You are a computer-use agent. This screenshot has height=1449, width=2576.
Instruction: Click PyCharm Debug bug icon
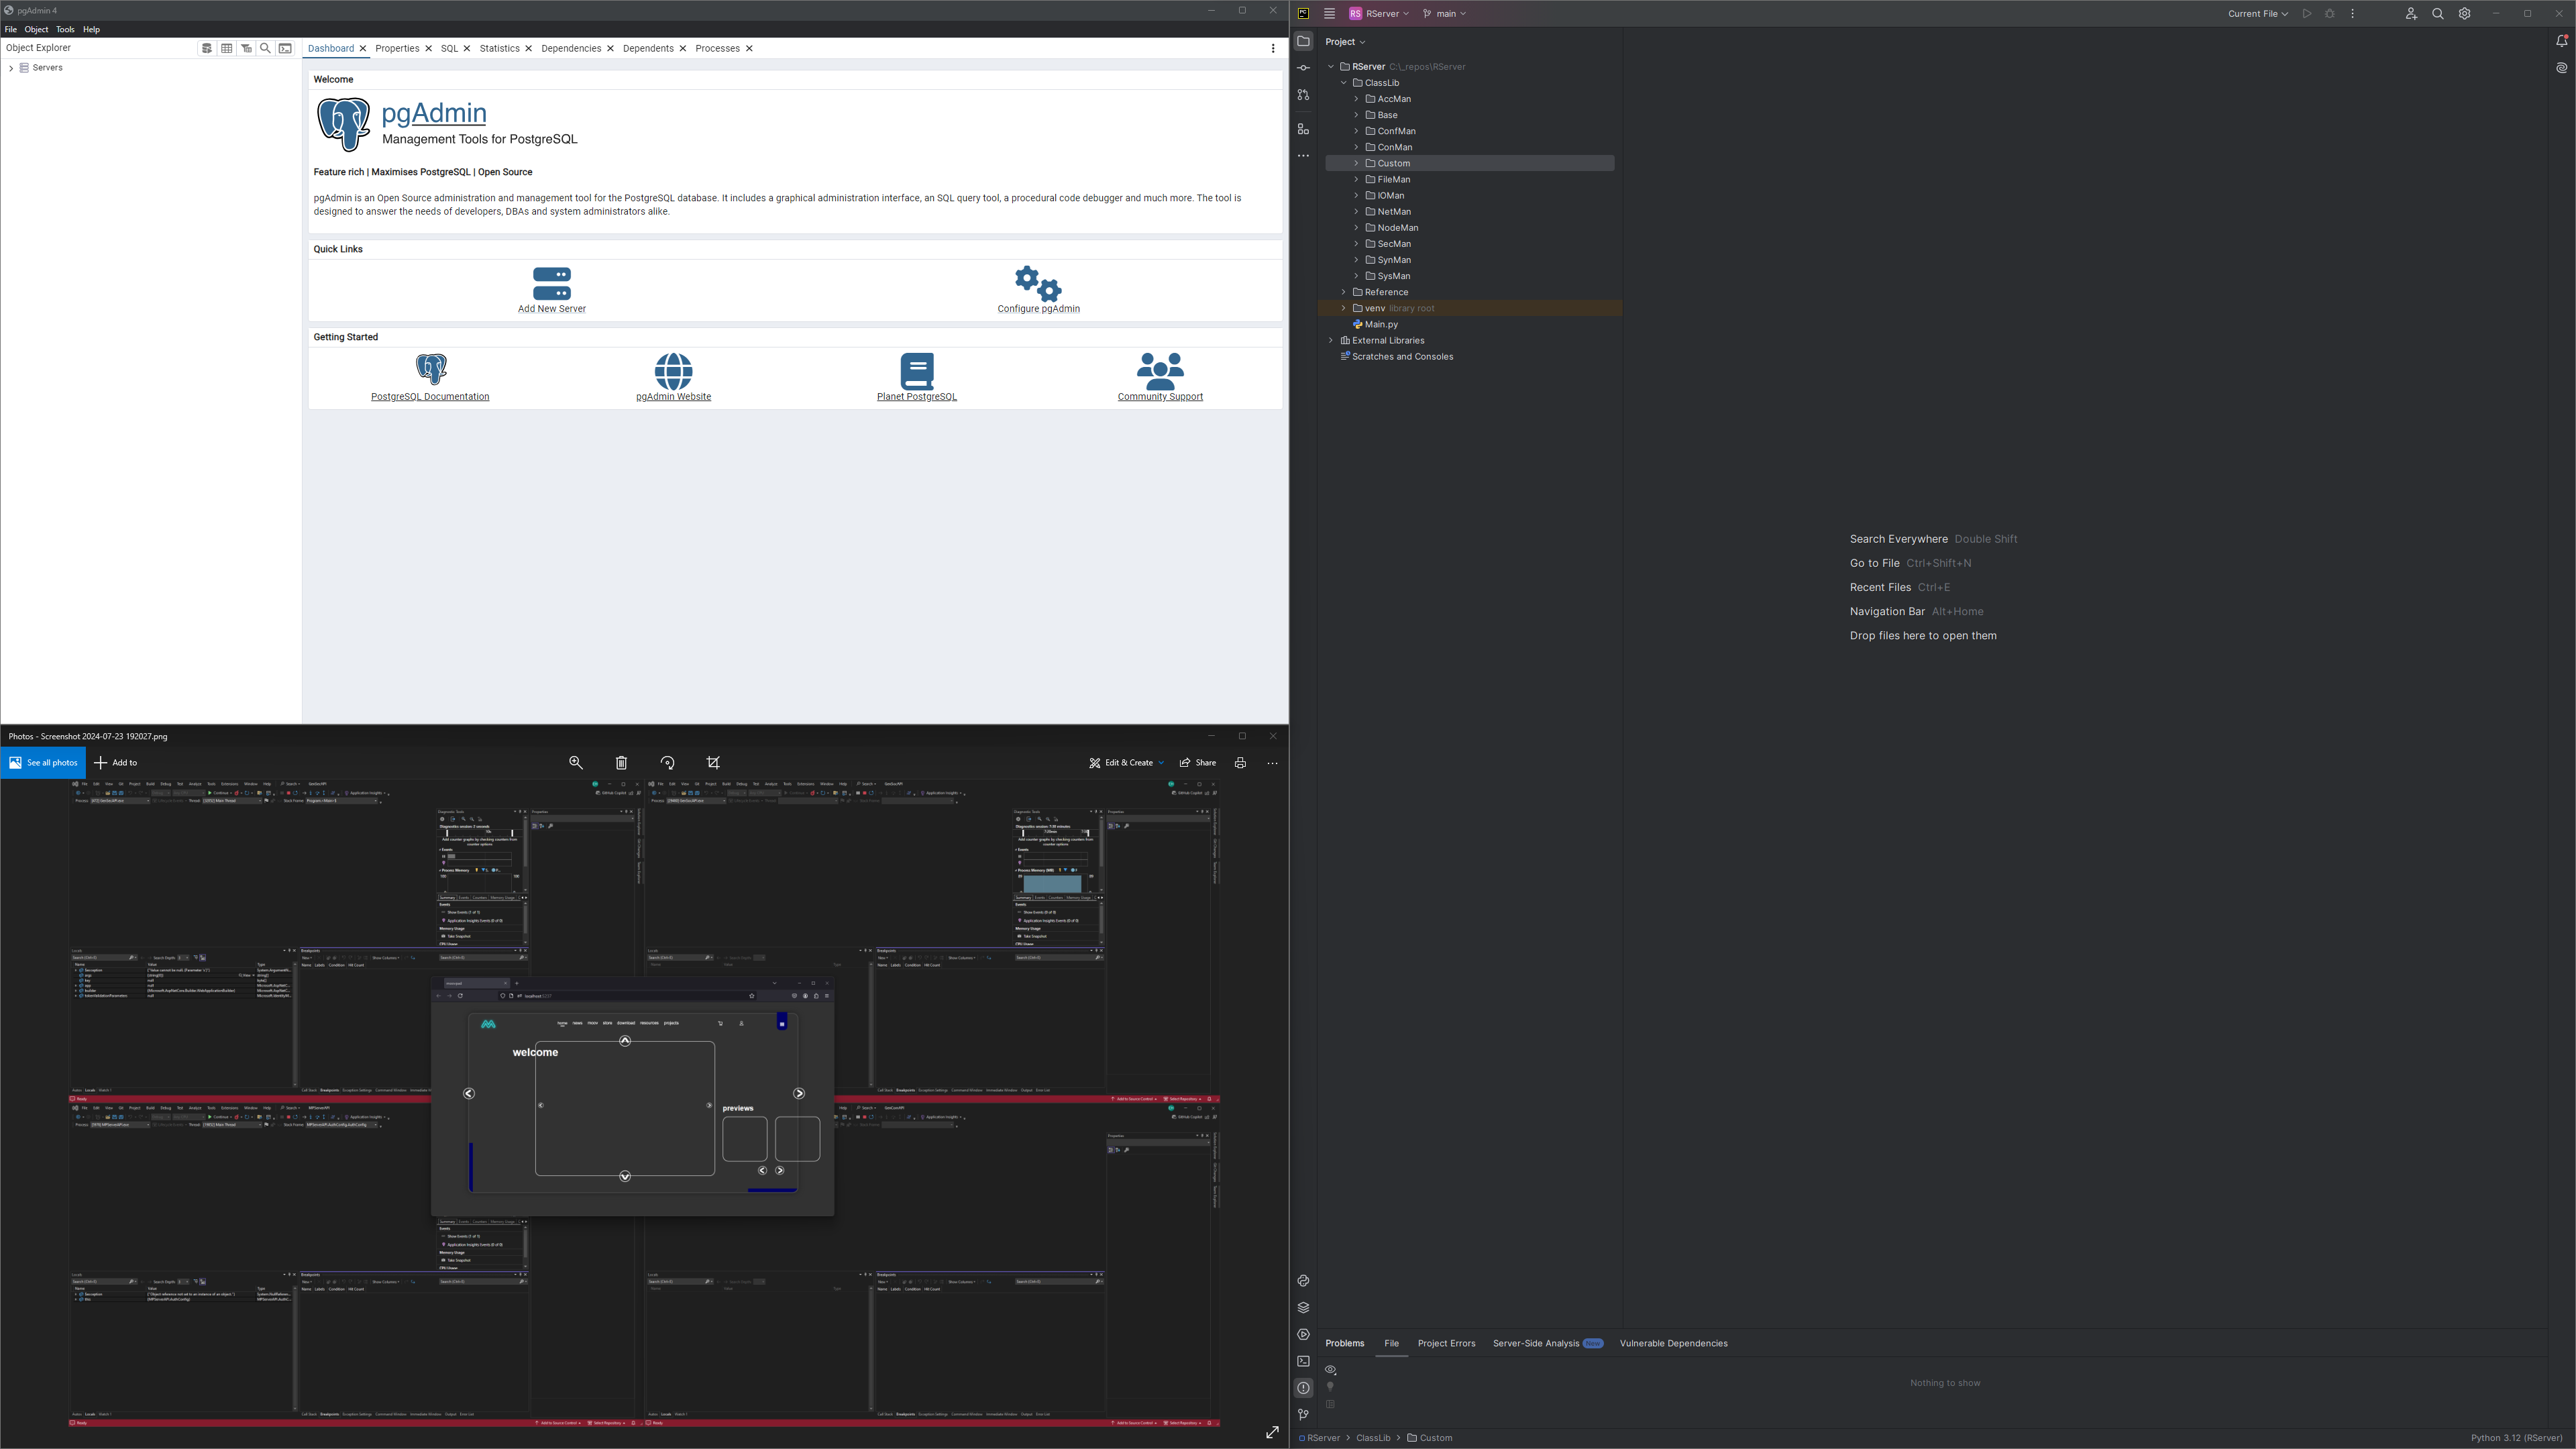coord(2330,14)
